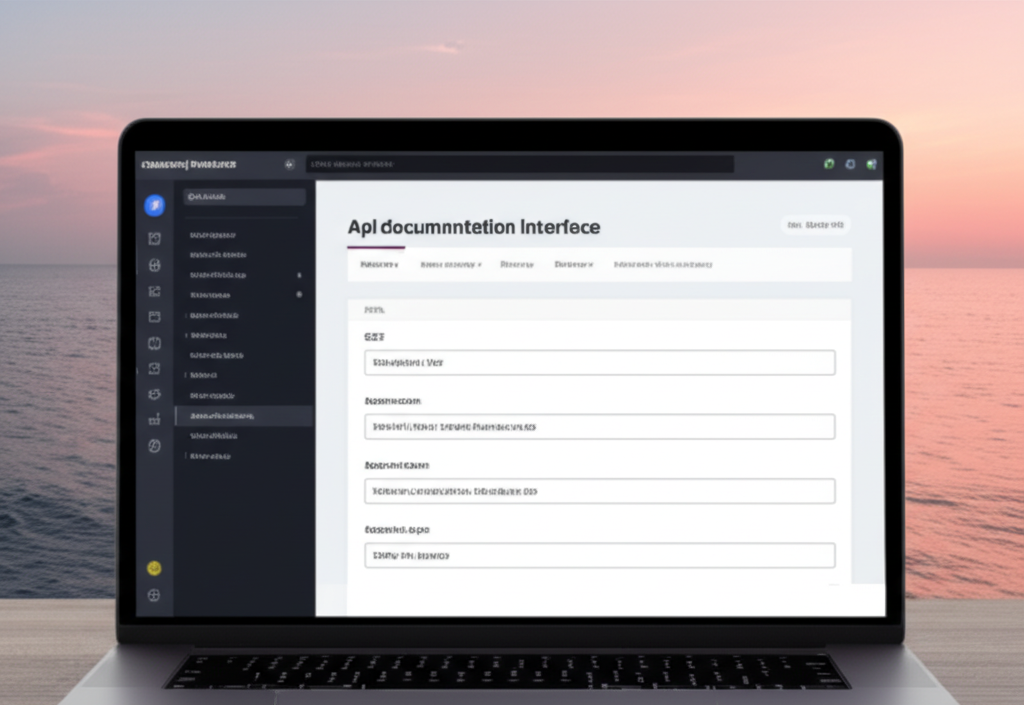Open the green status icon in the top-right bar
1024x705 pixels.
828,164
